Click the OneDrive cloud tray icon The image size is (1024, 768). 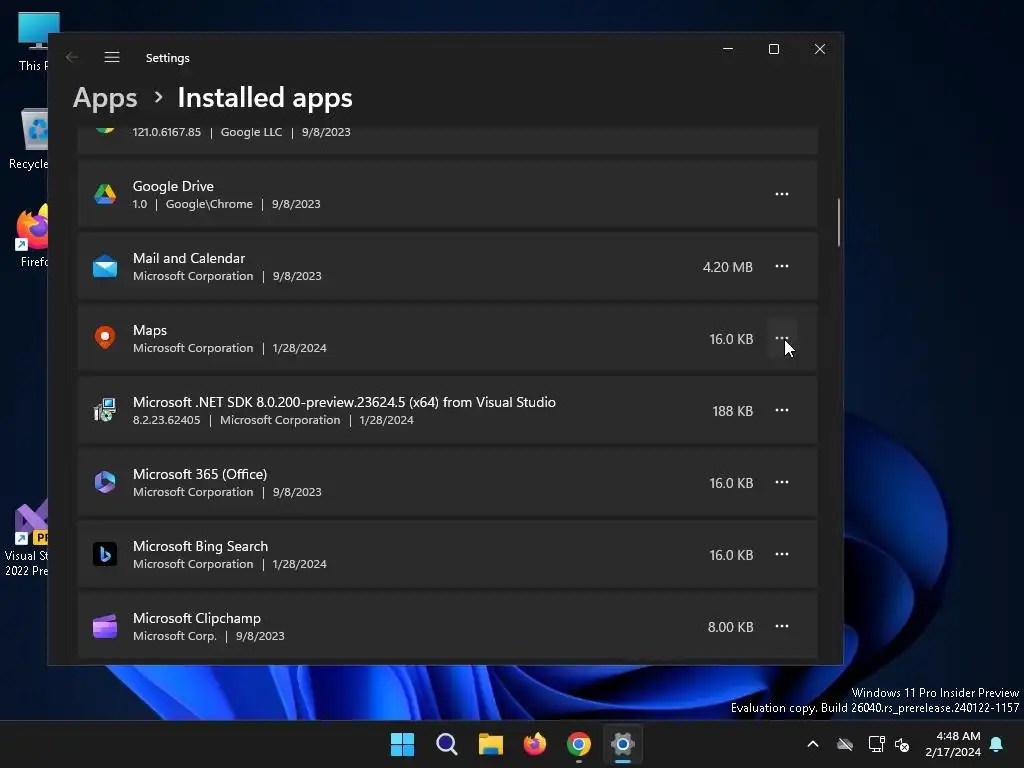[845, 744]
